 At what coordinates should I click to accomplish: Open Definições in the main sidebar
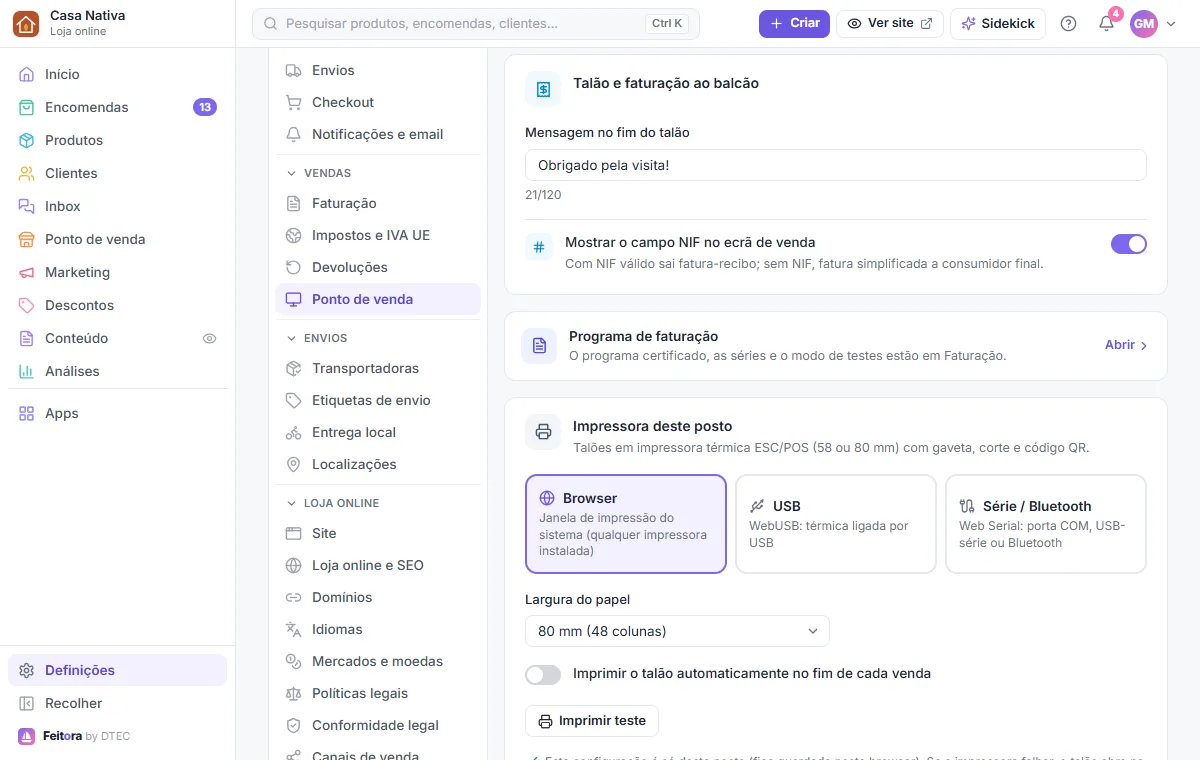pos(117,670)
